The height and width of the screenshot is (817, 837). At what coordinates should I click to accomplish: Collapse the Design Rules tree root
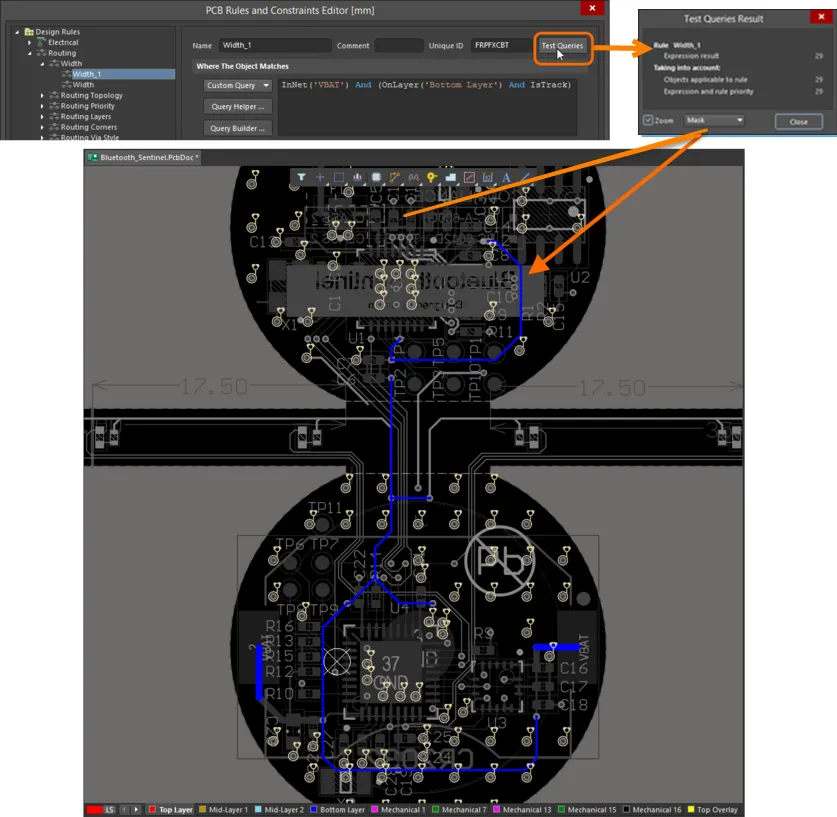point(17,32)
